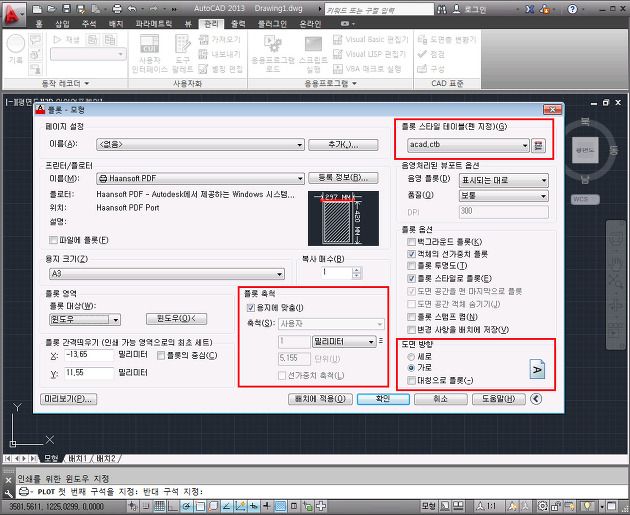Open the Help question mark icon
Image resolution: width=630 pixels, height=515 pixels.
[573, 9]
